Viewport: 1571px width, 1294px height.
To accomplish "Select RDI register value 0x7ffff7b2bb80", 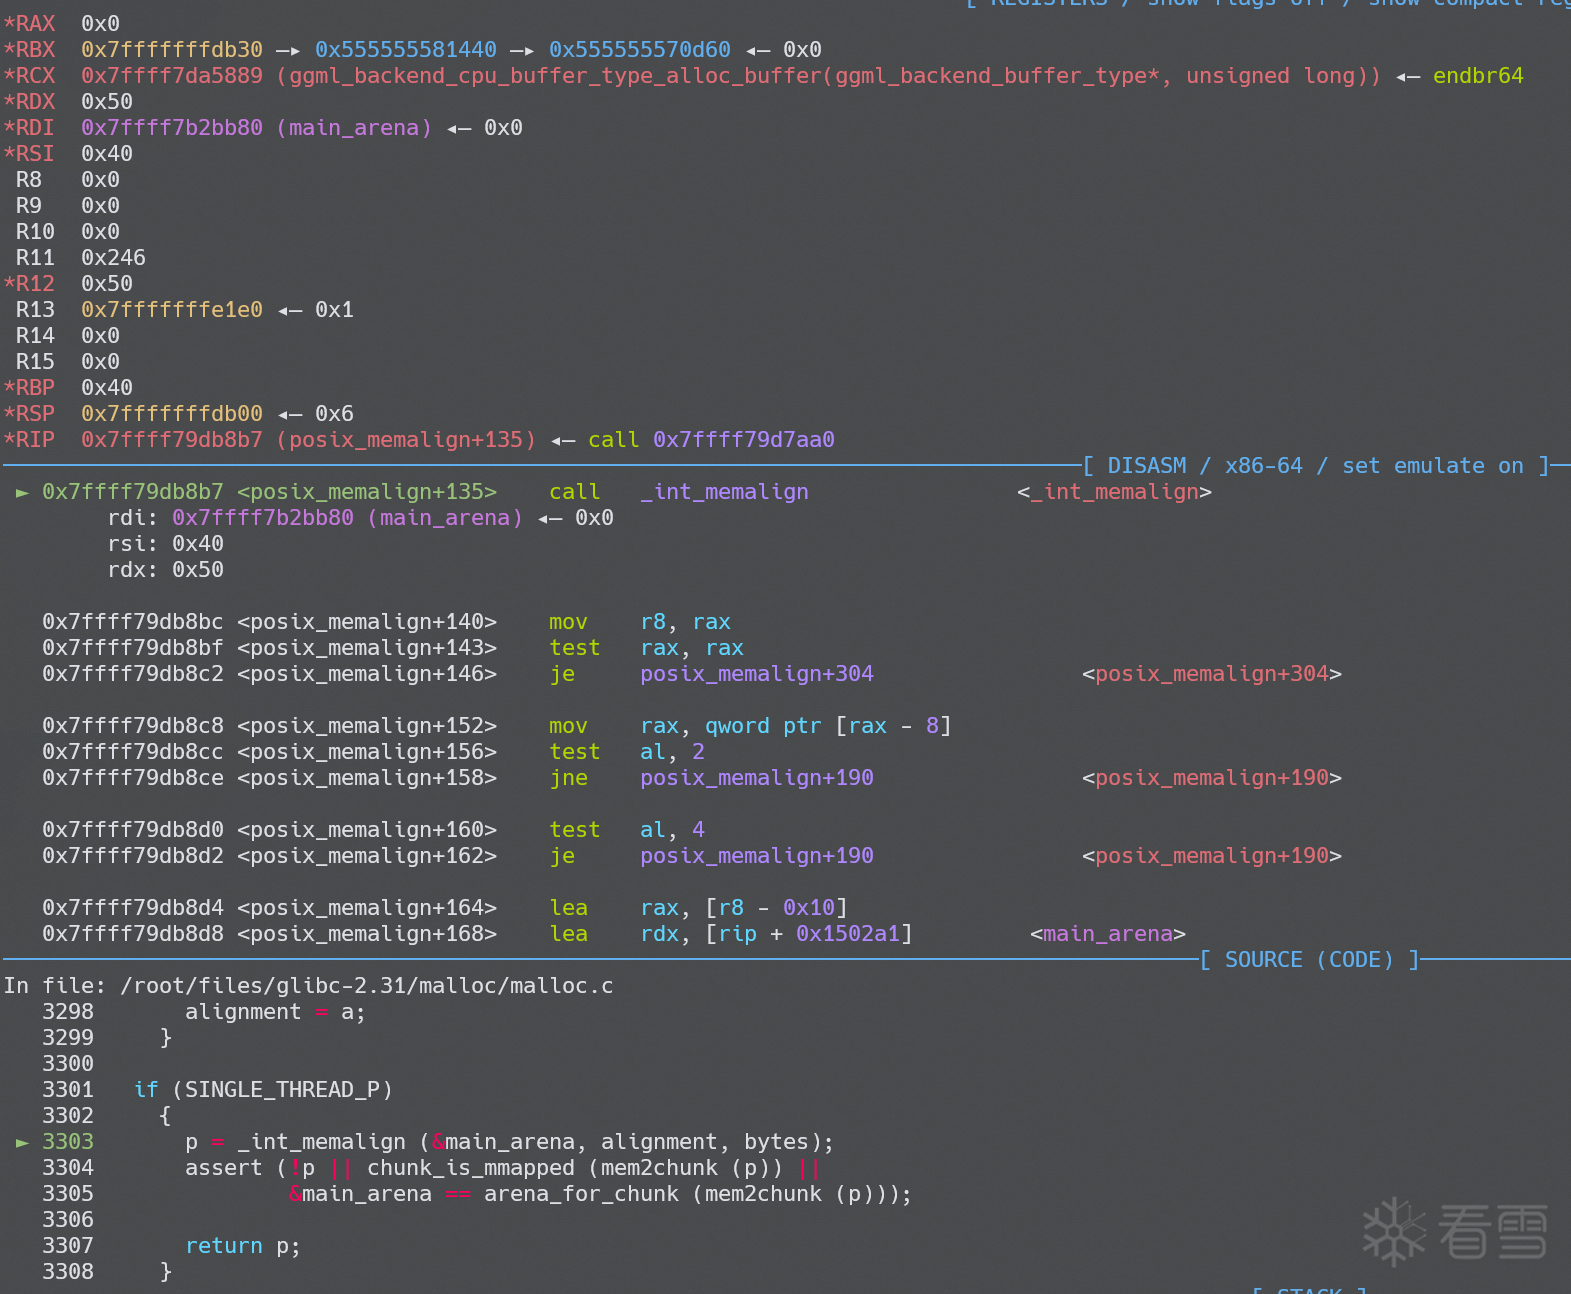I will pos(172,127).
